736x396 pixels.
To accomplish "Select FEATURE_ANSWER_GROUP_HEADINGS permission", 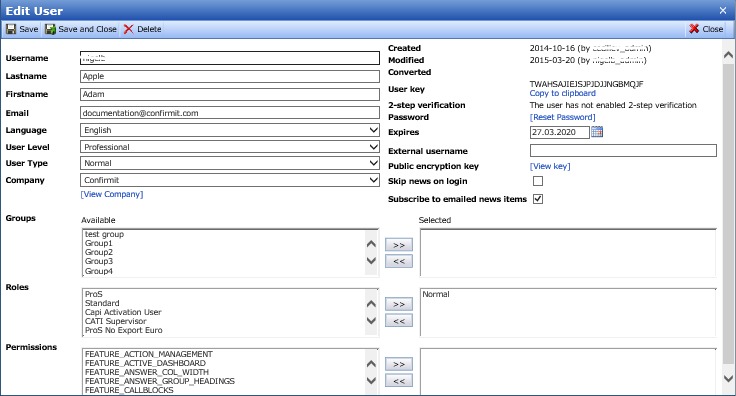I will point(160,381).
